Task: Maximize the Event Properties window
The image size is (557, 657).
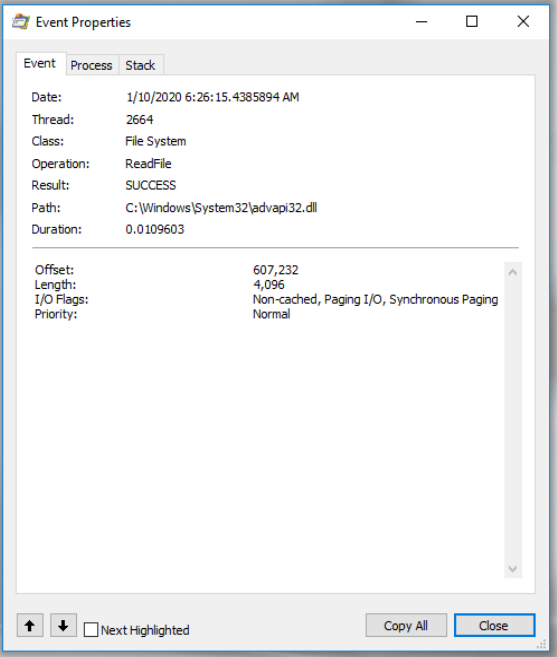Action: (472, 22)
